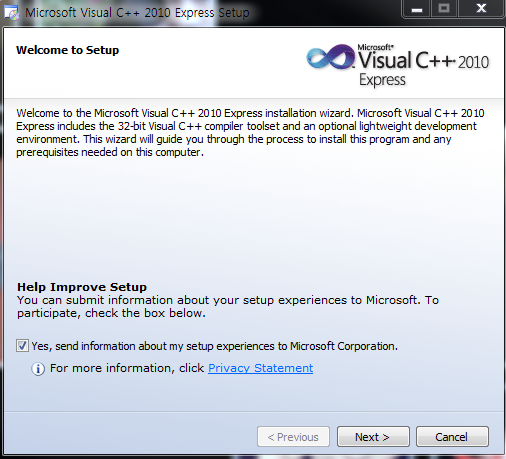Image resolution: width=506 pixels, height=459 pixels.
Task: Click the blue information icon beside privacy text
Action: click(38, 369)
